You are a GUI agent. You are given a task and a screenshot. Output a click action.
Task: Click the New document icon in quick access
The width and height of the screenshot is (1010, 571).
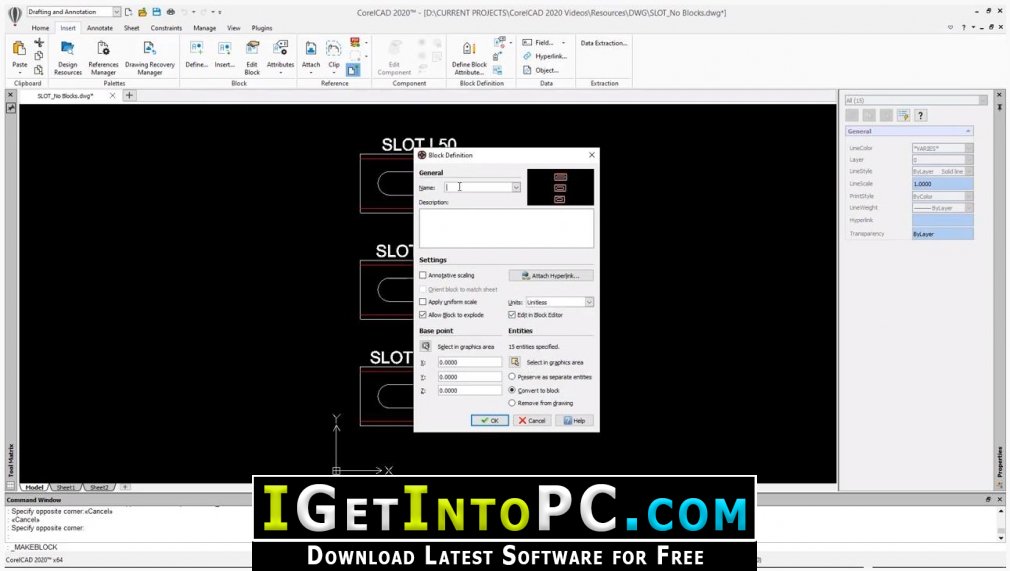(129, 12)
